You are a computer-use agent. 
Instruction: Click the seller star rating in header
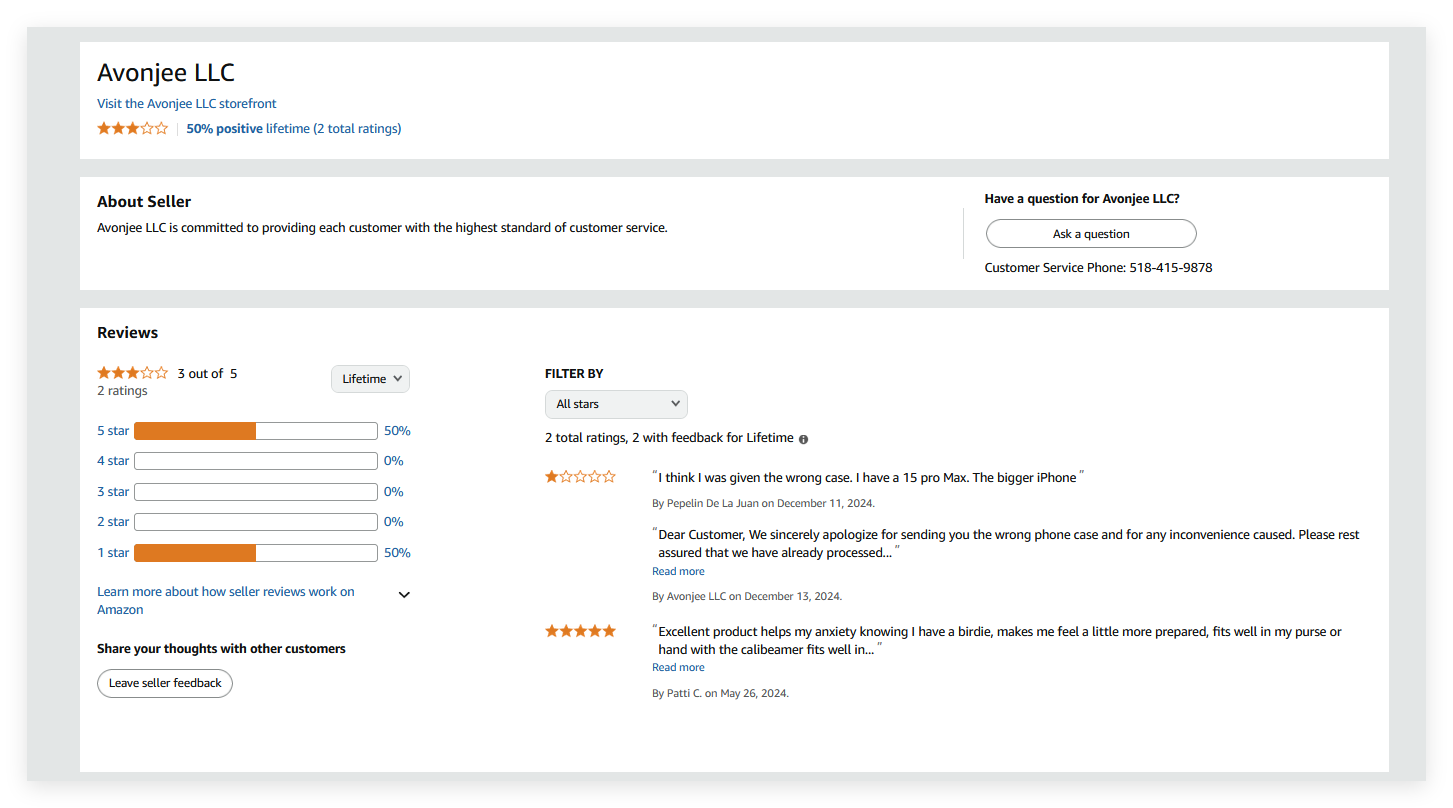[x=132, y=128]
